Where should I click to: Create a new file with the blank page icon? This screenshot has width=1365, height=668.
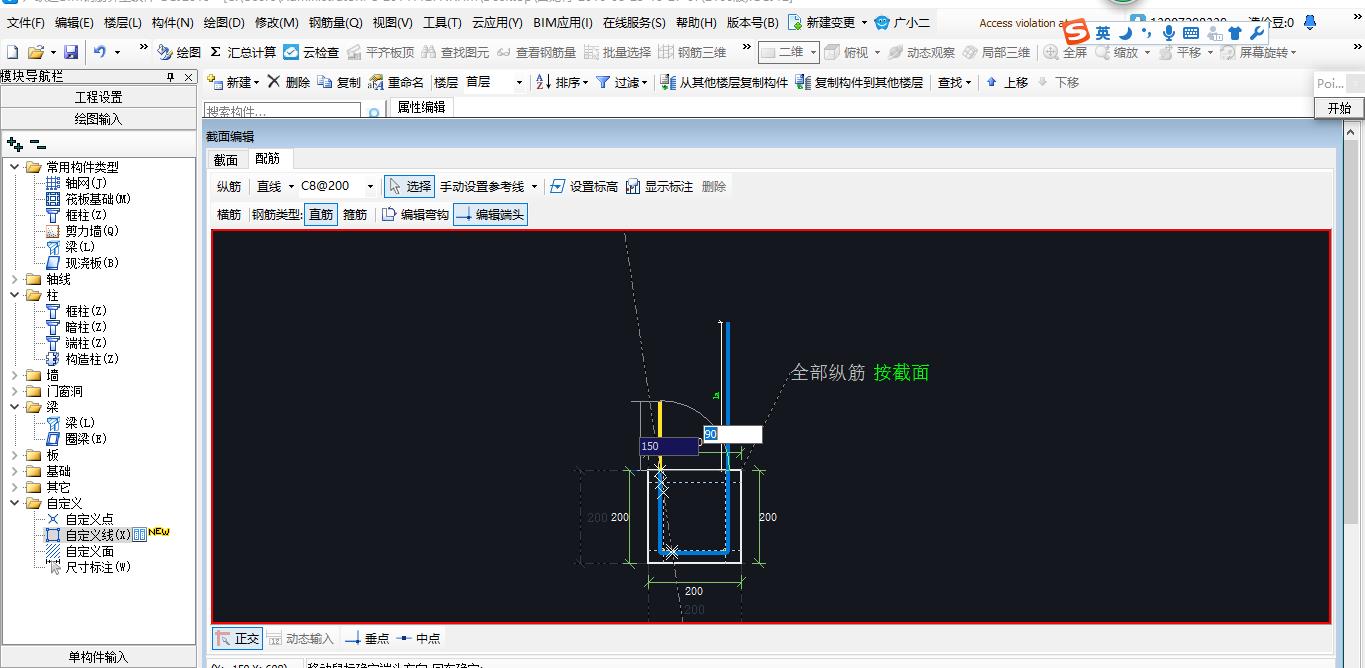pos(11,52)
